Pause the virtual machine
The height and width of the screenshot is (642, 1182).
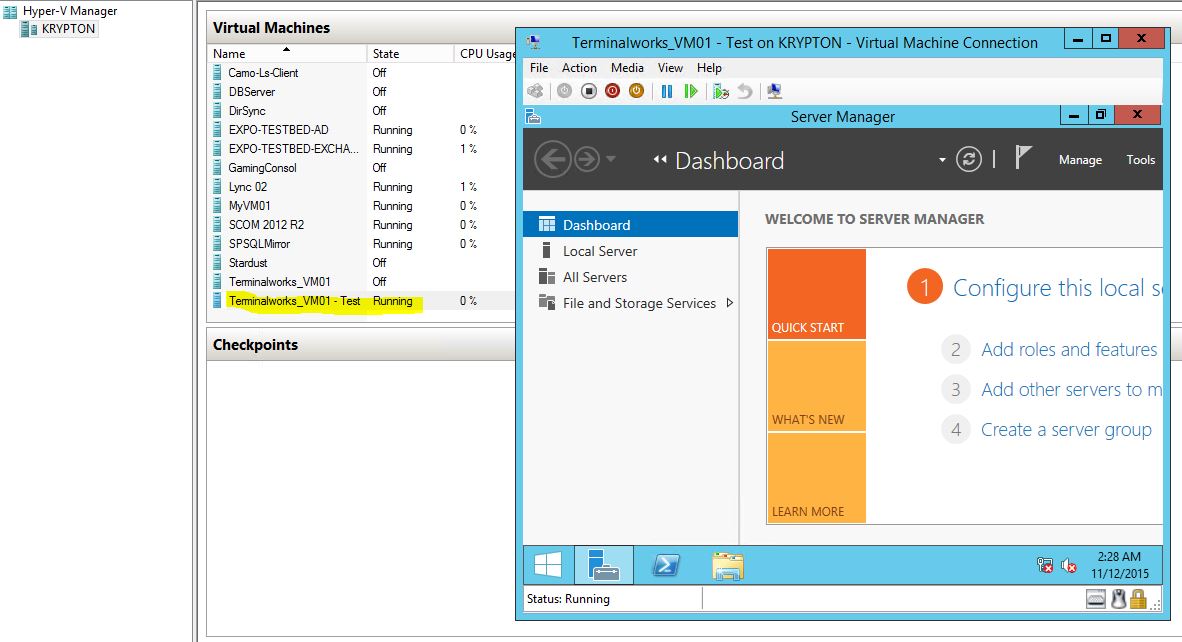click(667, 91)
